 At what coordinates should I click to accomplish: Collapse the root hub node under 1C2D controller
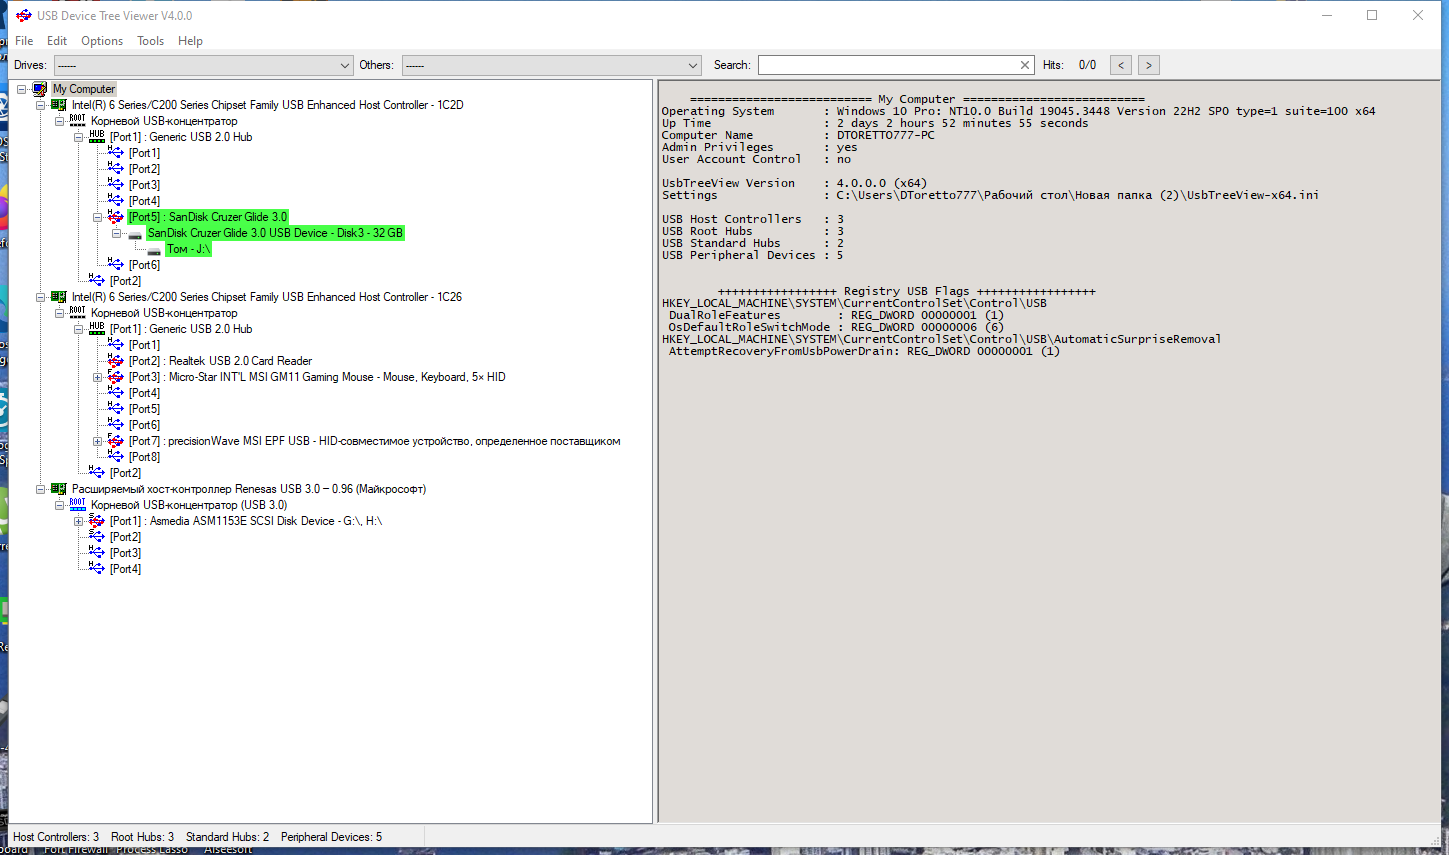click(60, 121)
